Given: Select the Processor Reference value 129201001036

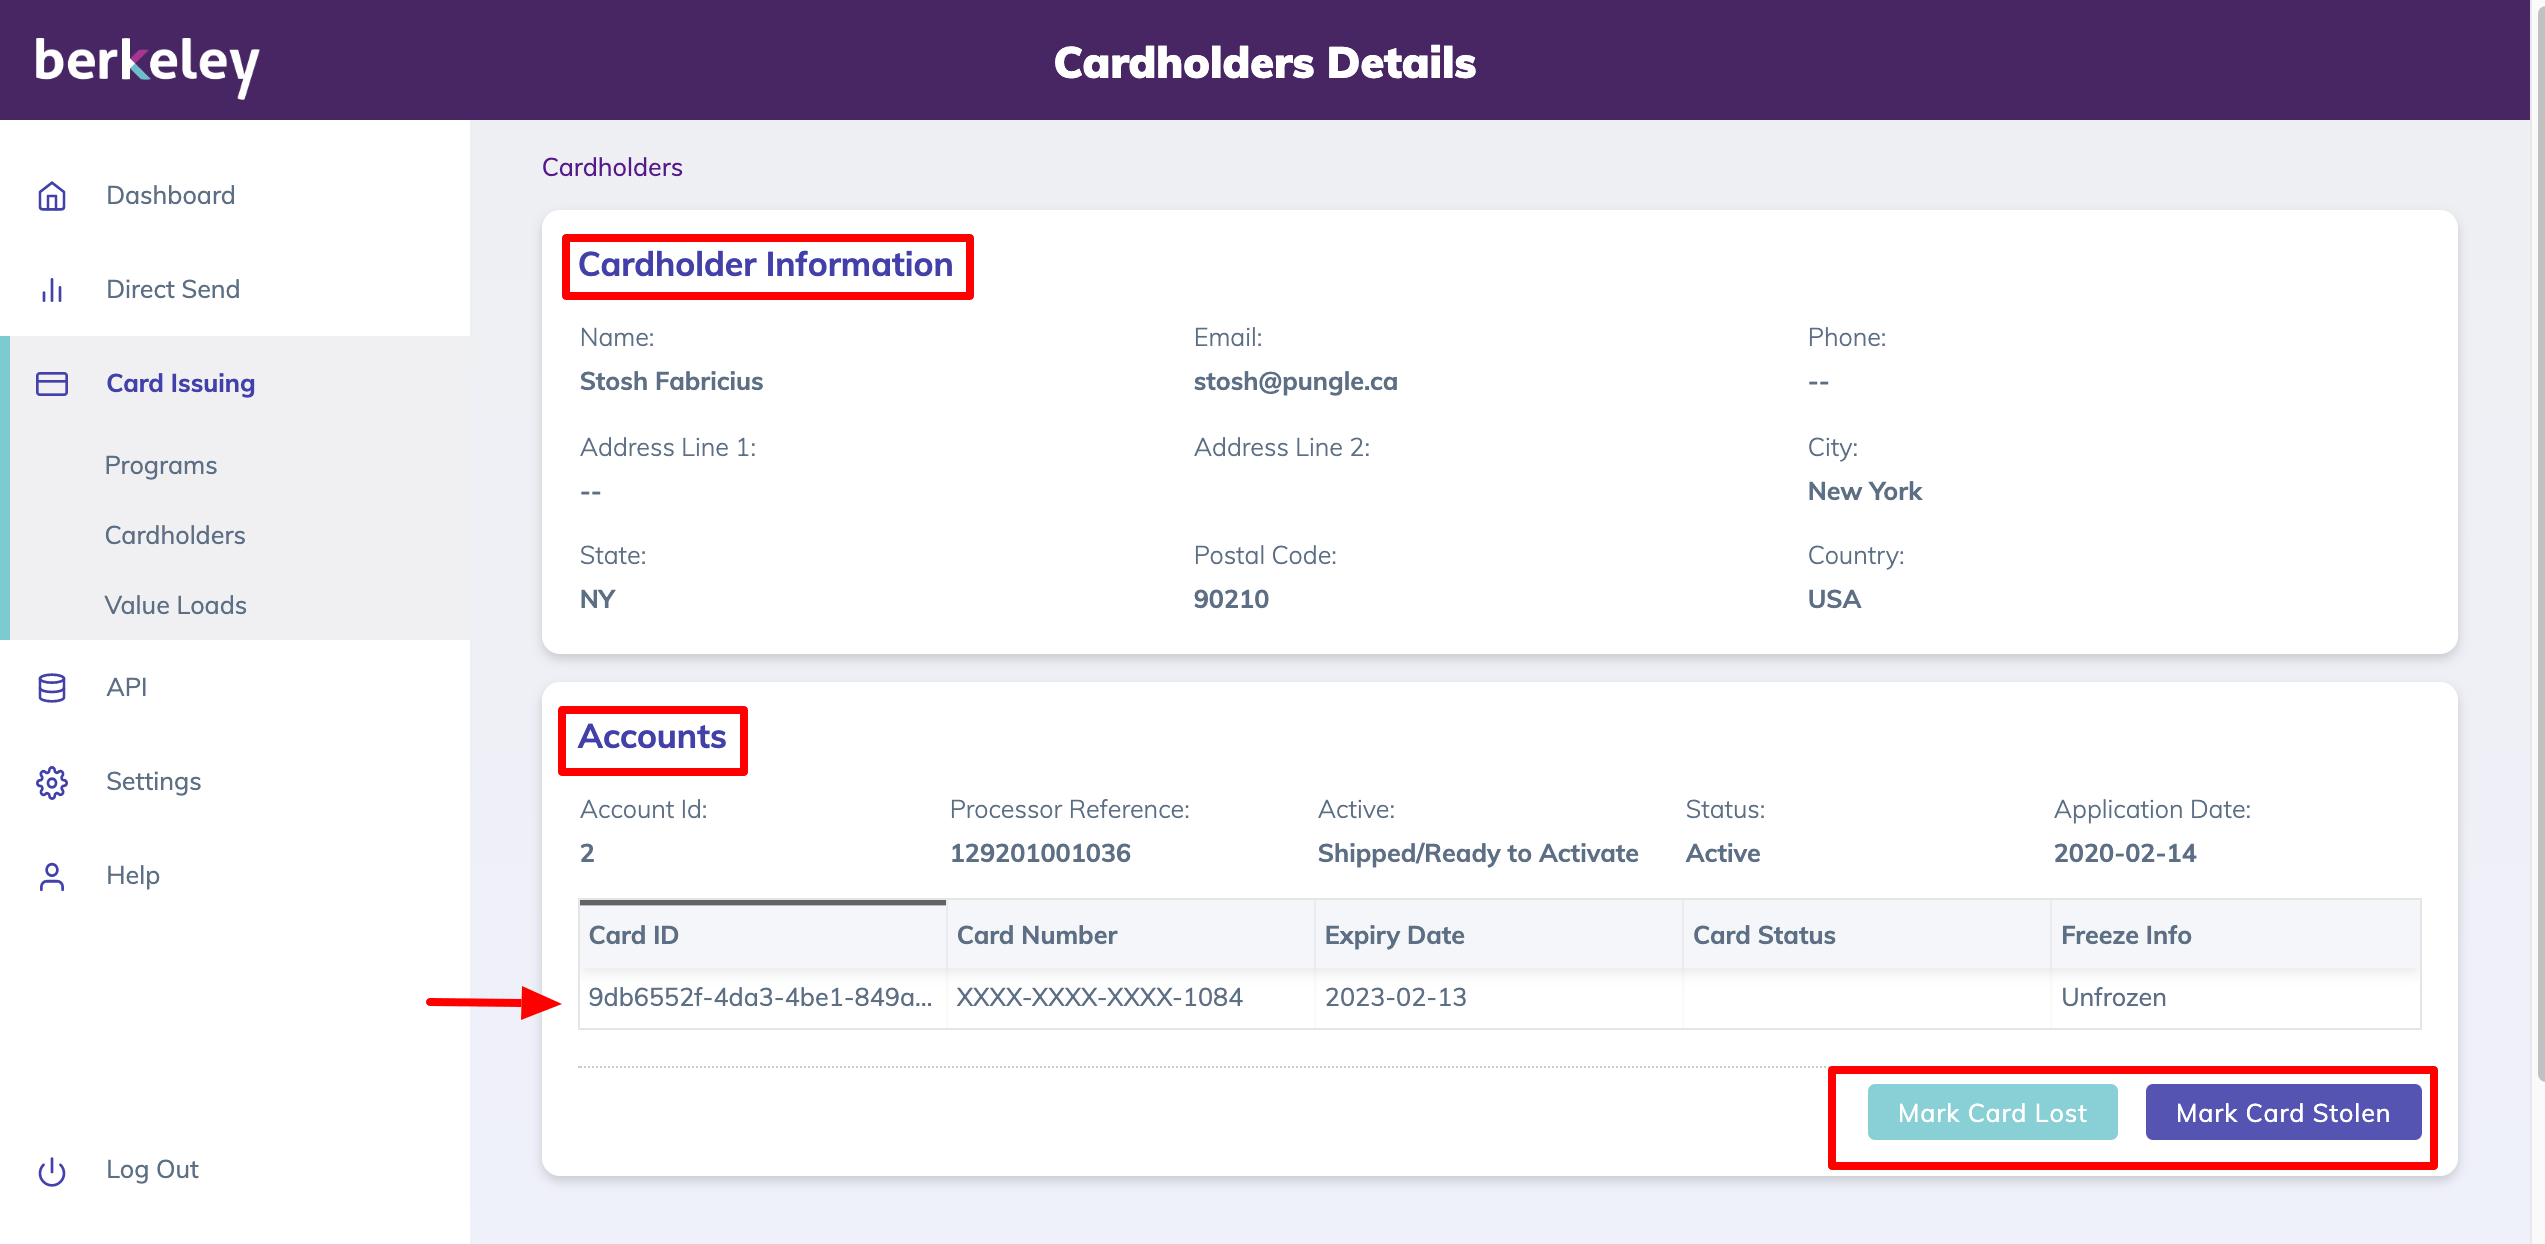Looking at the screenshot, I should coord(1040,853).
